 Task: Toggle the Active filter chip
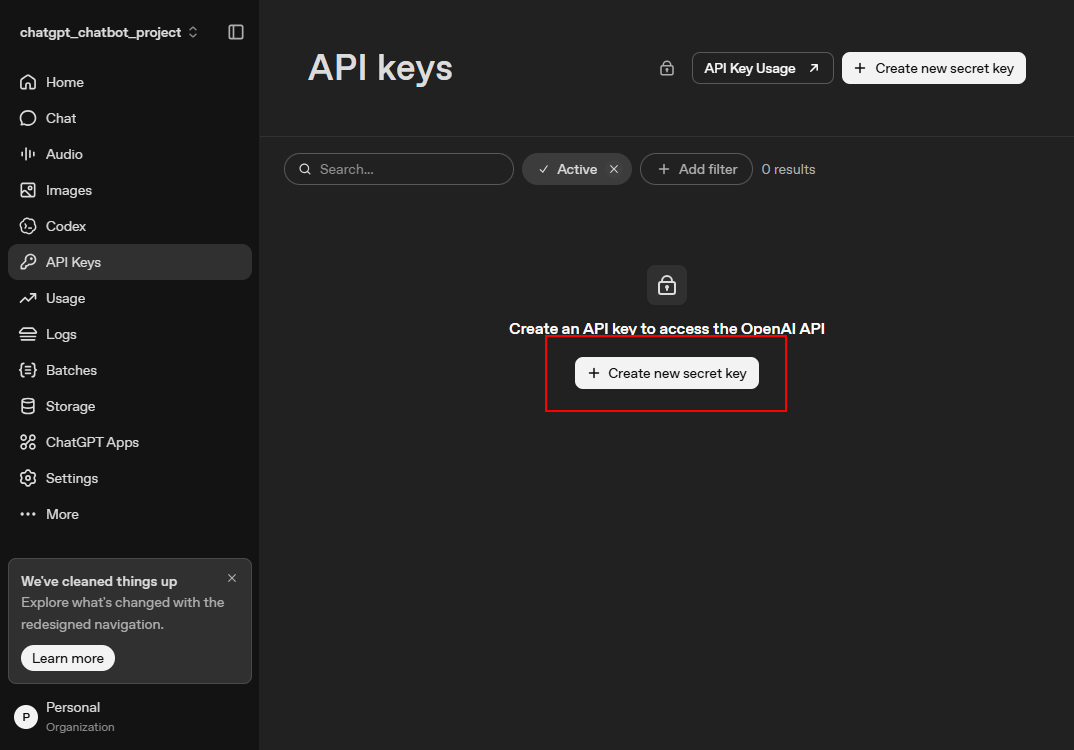tap(577, 169)
